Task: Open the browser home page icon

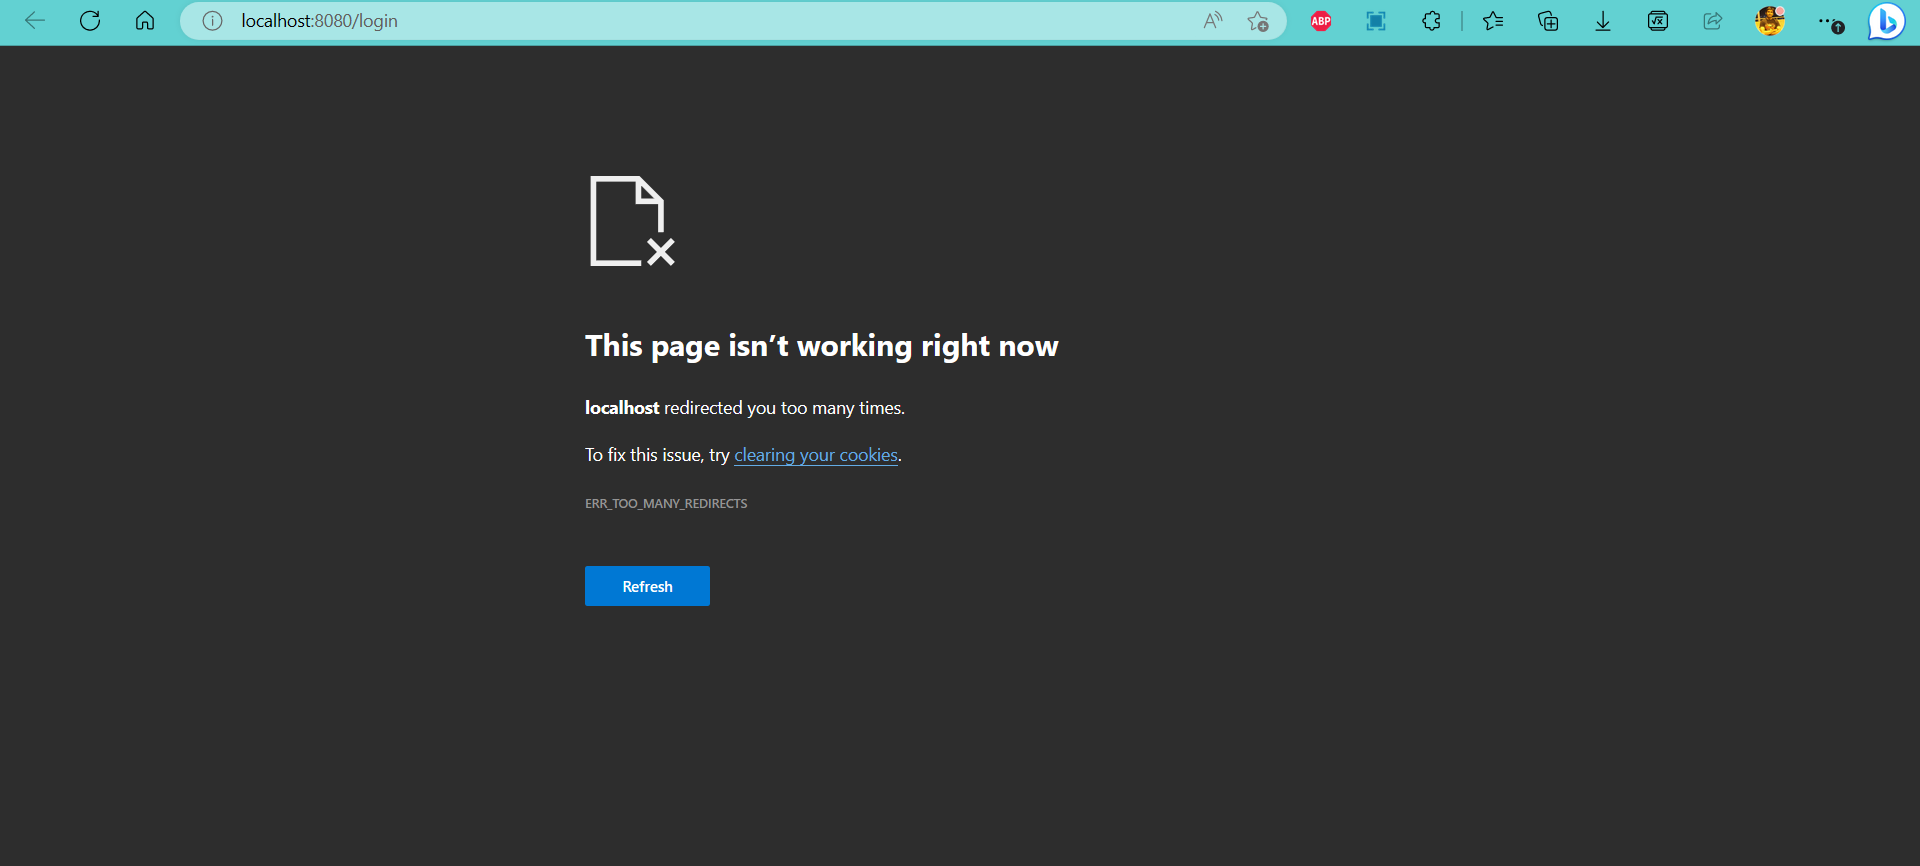Action: point(145,21)
